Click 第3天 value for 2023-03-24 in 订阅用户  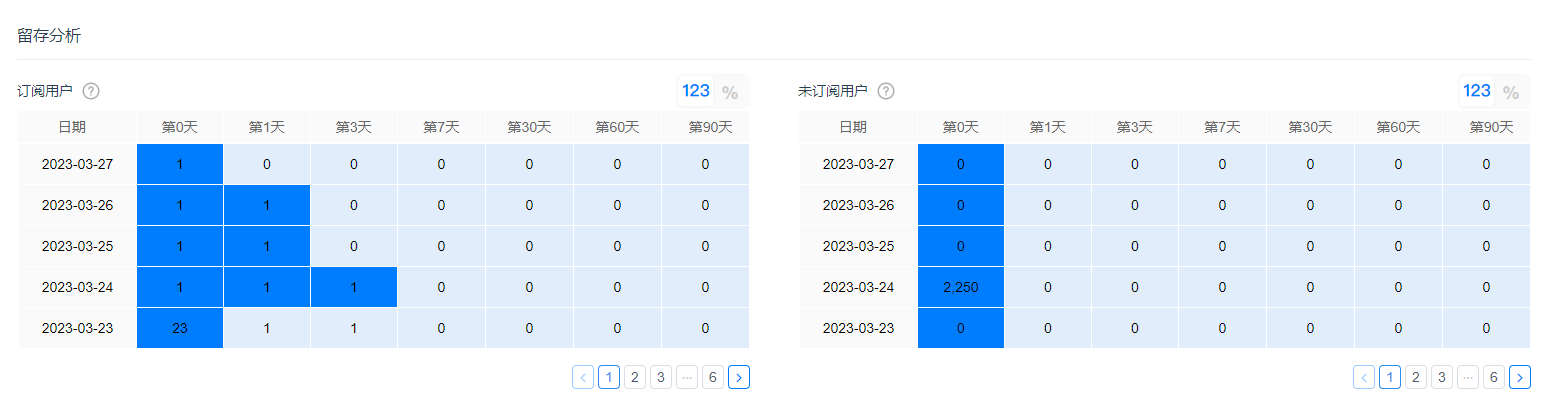[354, 287]
